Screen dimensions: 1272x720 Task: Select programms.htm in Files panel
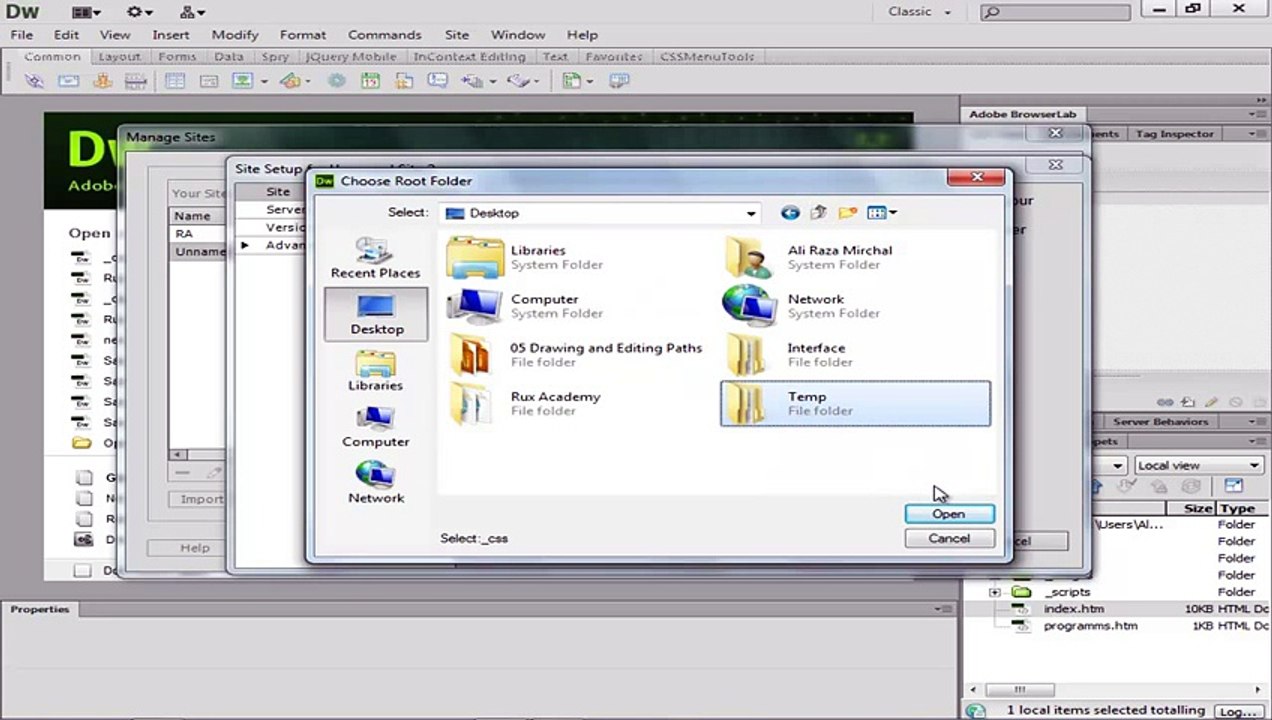[x=1090, y=626]
